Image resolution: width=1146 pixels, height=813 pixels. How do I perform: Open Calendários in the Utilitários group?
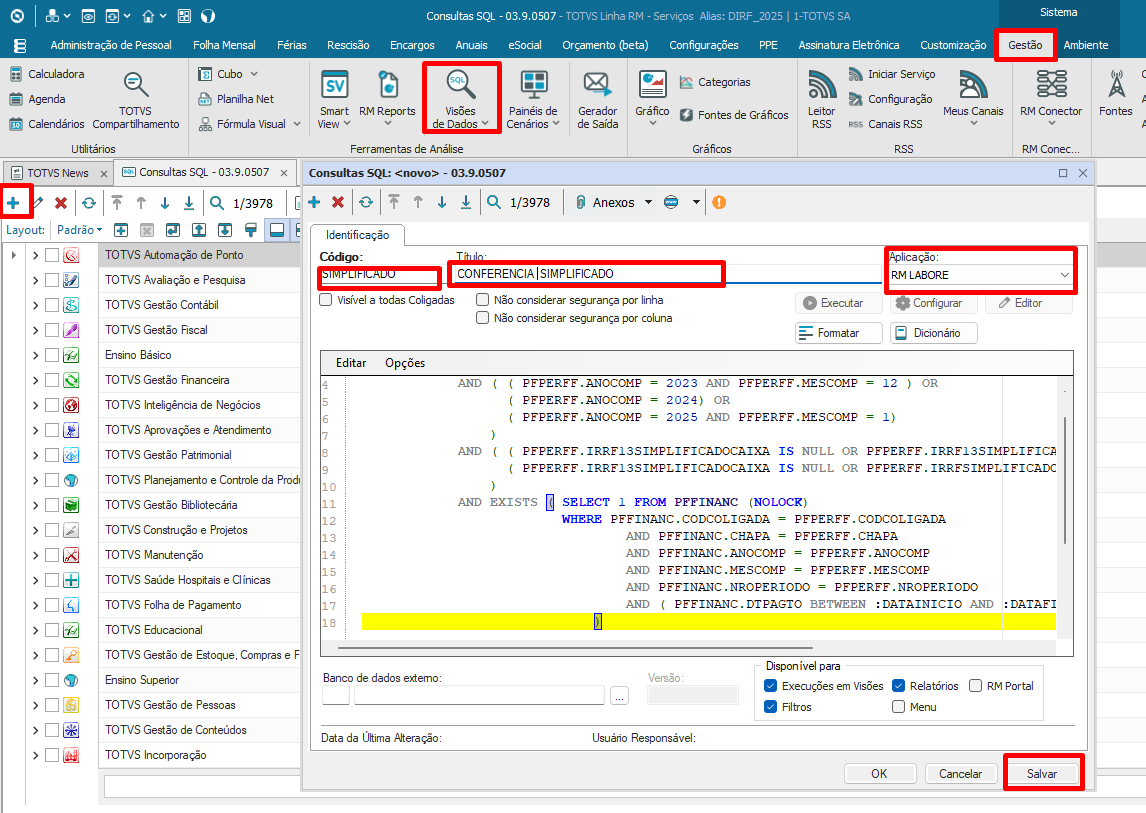pyautogui.click(x=47, y=124)
